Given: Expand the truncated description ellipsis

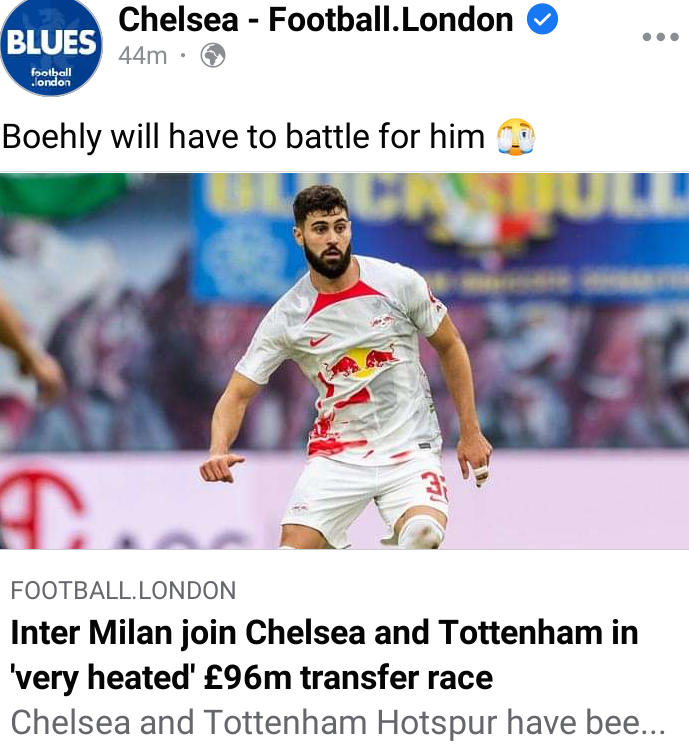Looking at the screenshot, I should (653, 724).
